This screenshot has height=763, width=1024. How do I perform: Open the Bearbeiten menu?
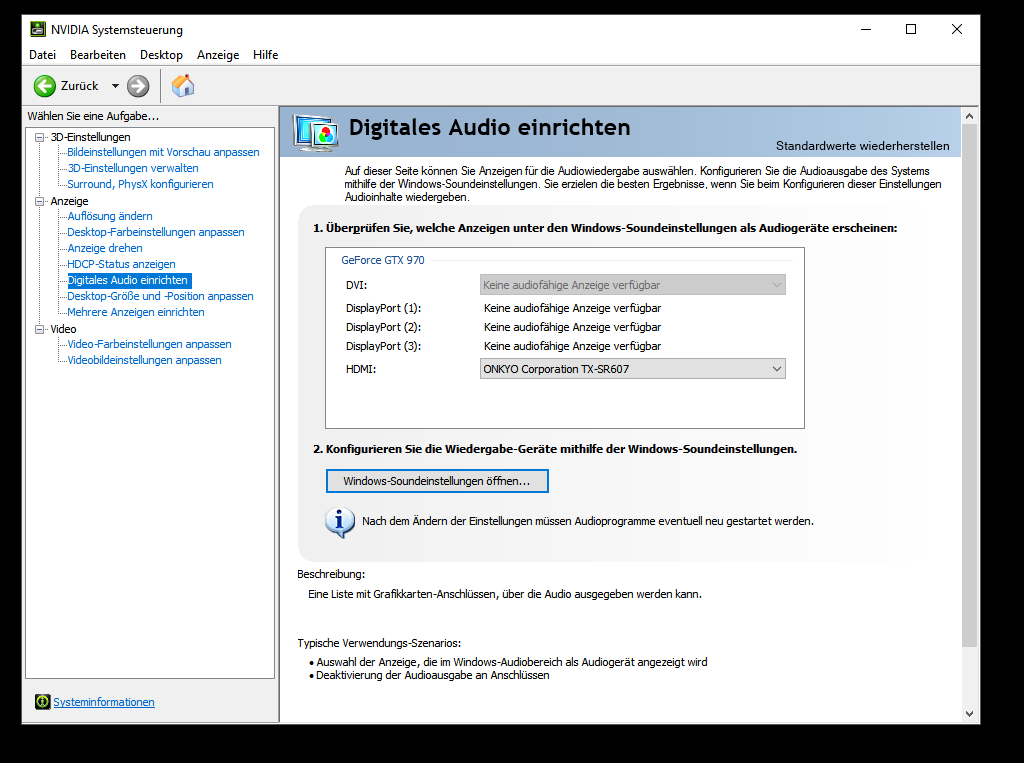98,55
